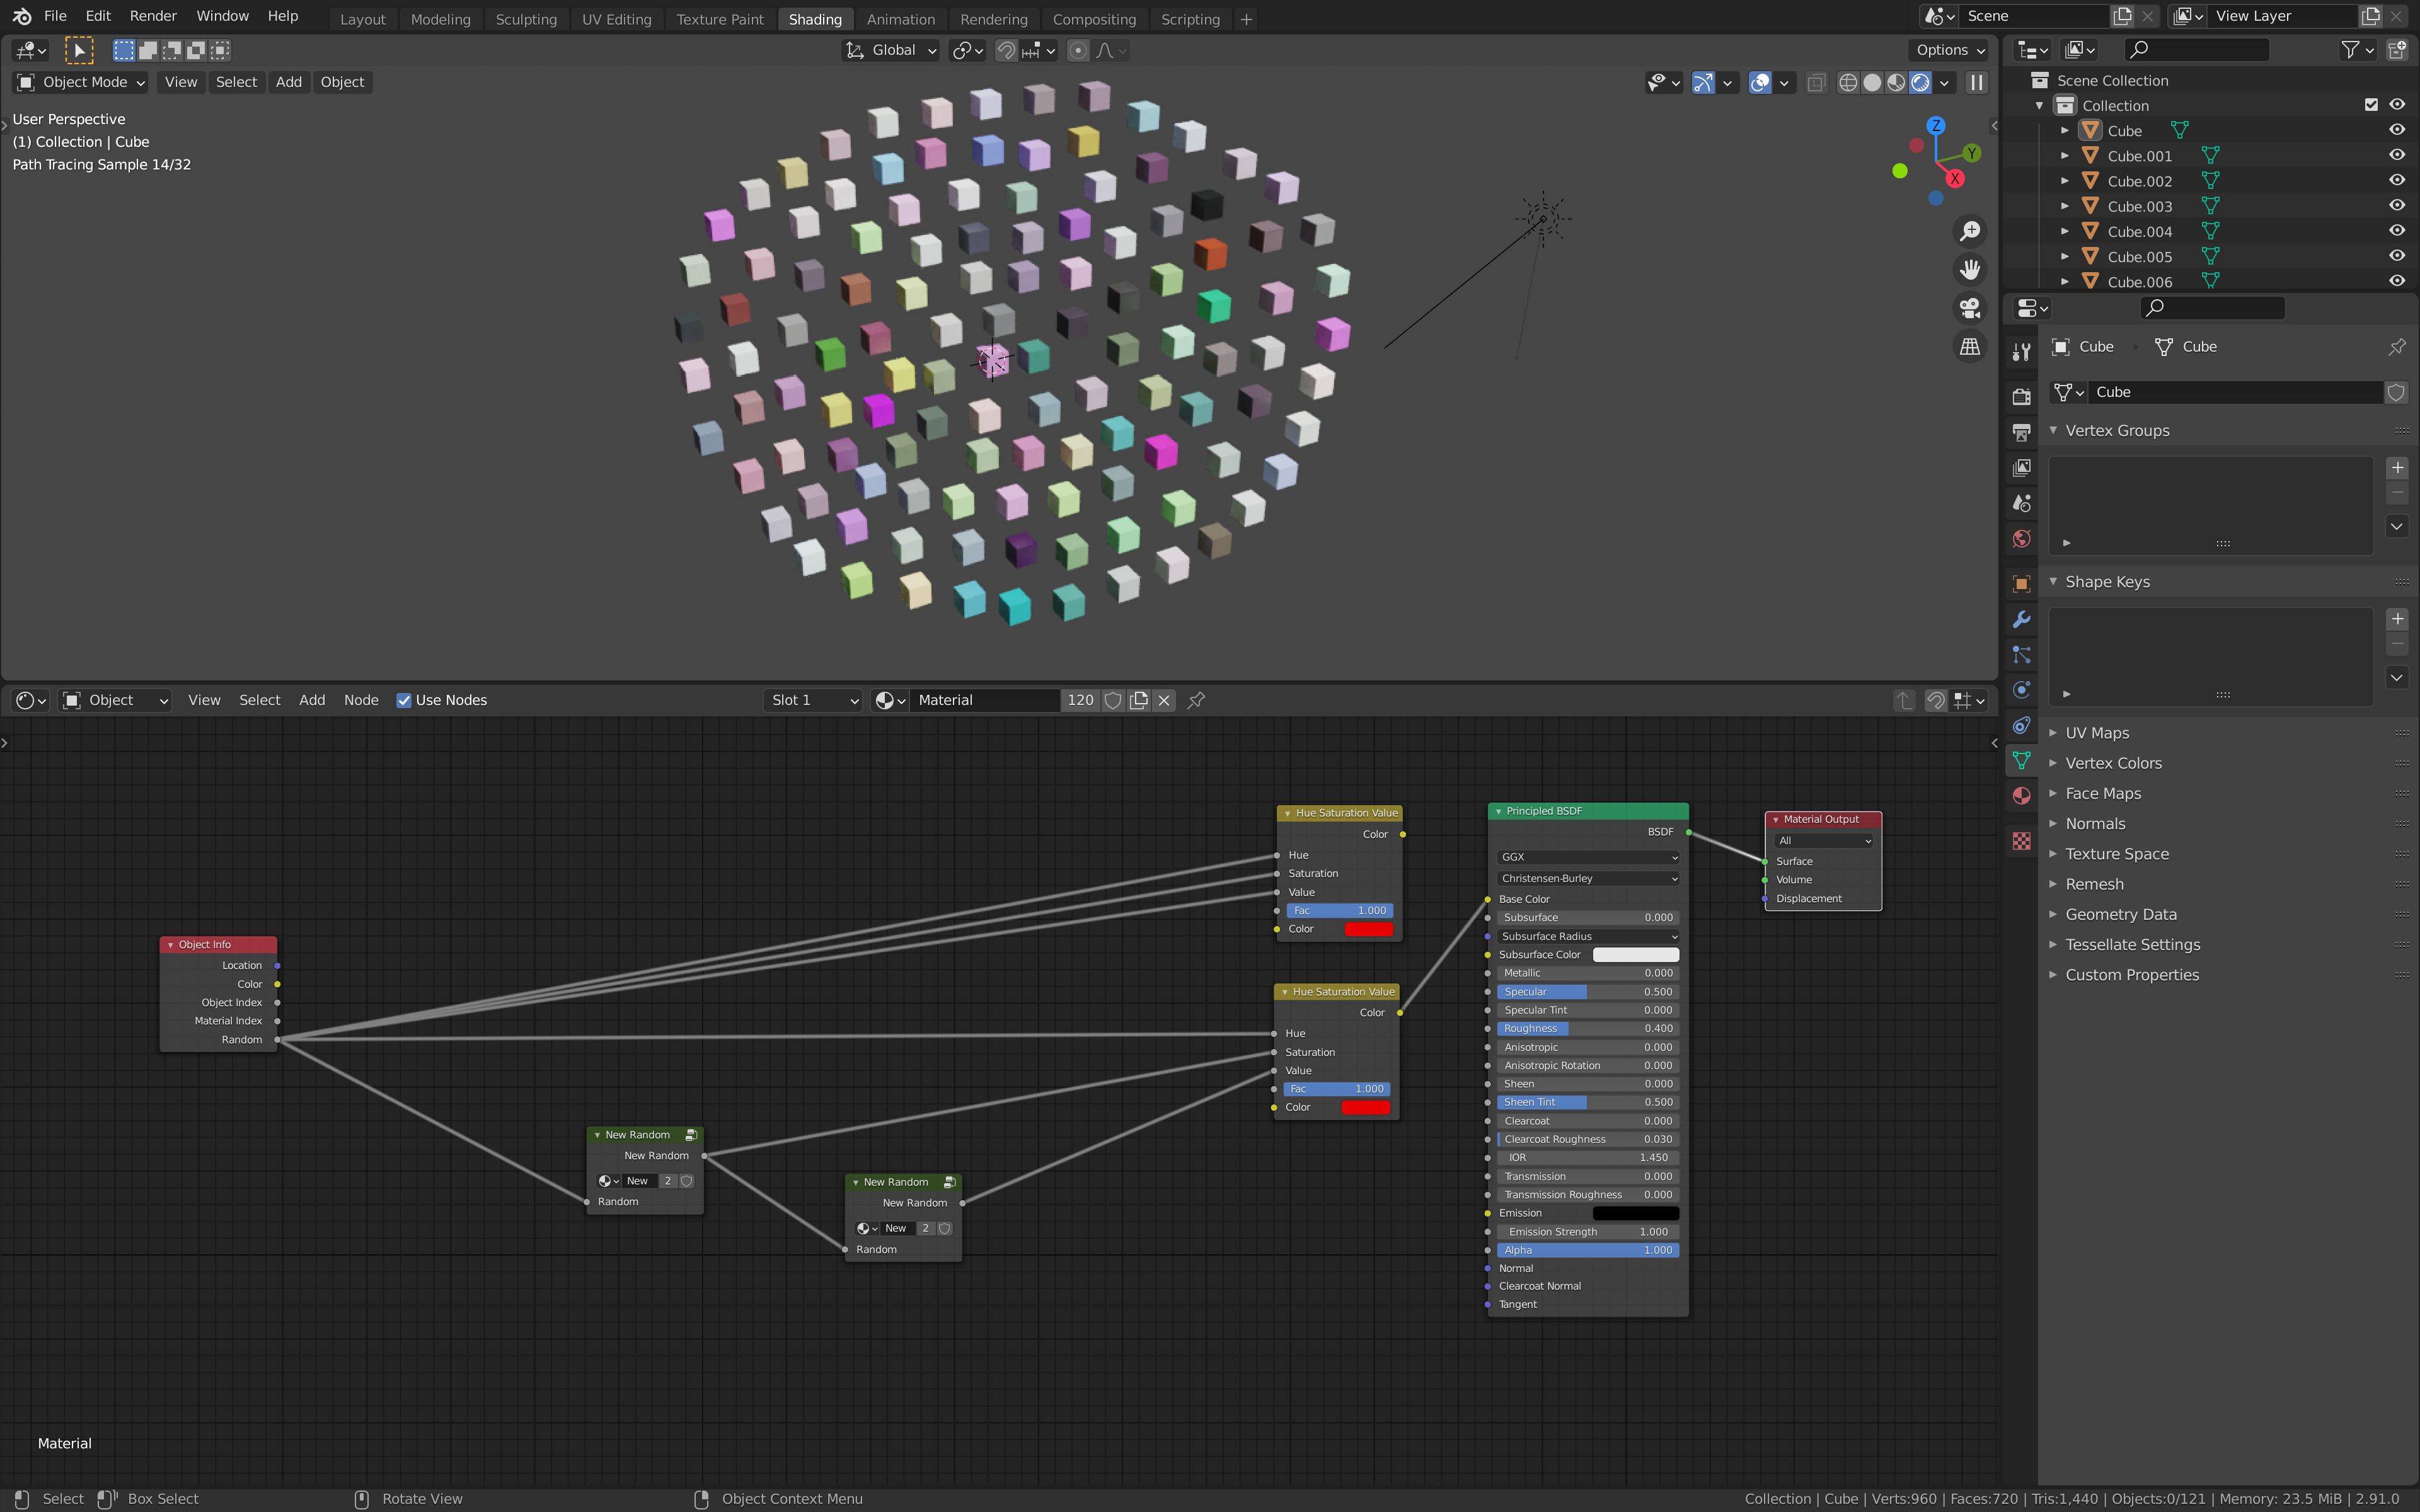Activate the camera view icon in viewport gizmos
This screenshot has height=1512, width=2420.
click(1970, 308)
